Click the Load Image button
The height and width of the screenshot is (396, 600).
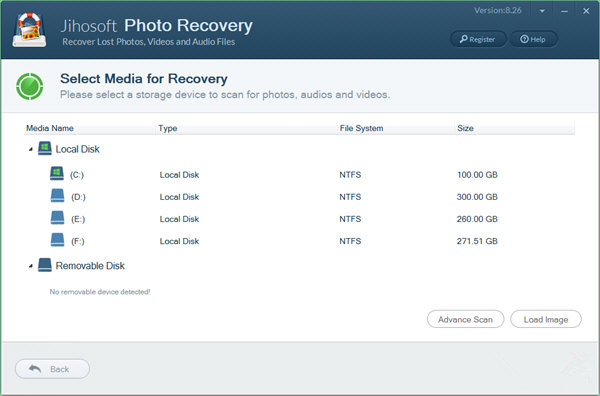(x=546, y=319)
